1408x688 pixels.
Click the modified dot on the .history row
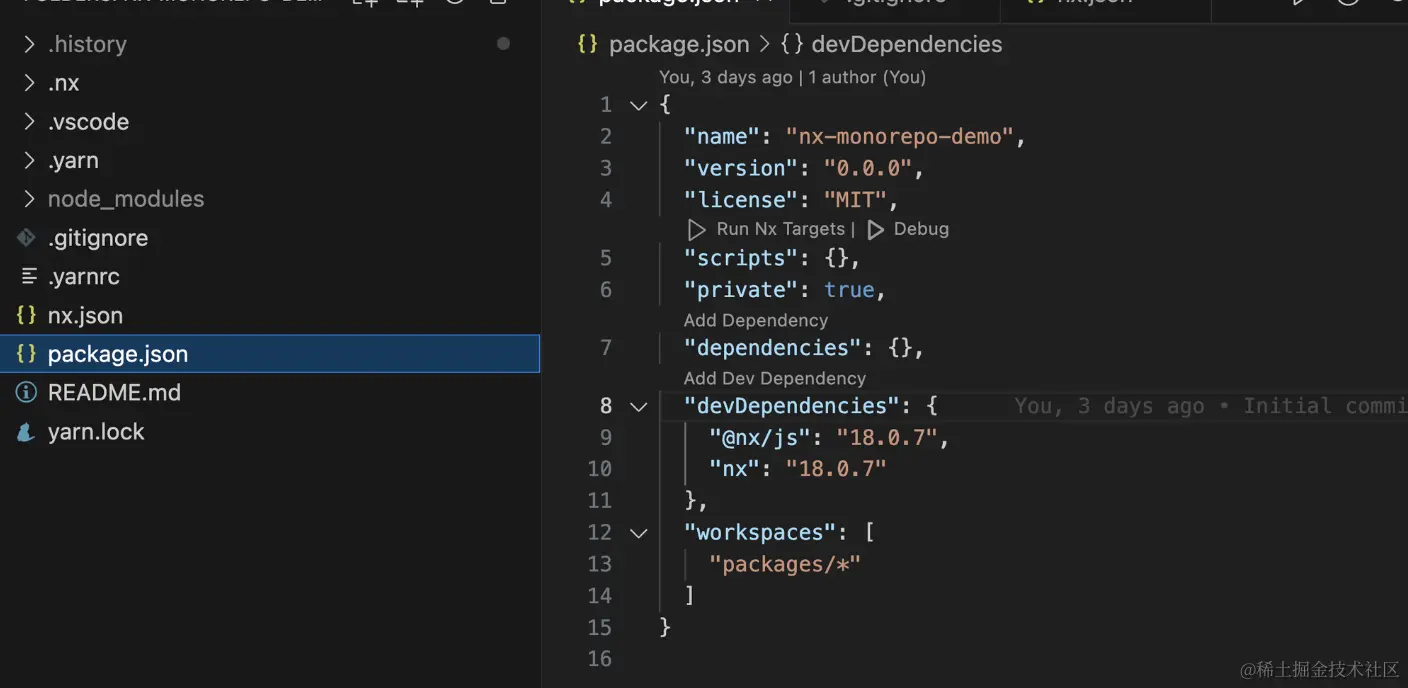(503, 44)
